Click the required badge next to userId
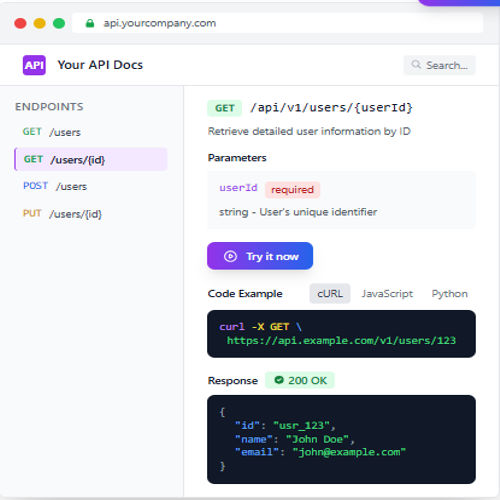This screenshot has width=500, height=500. click(292, 190)
